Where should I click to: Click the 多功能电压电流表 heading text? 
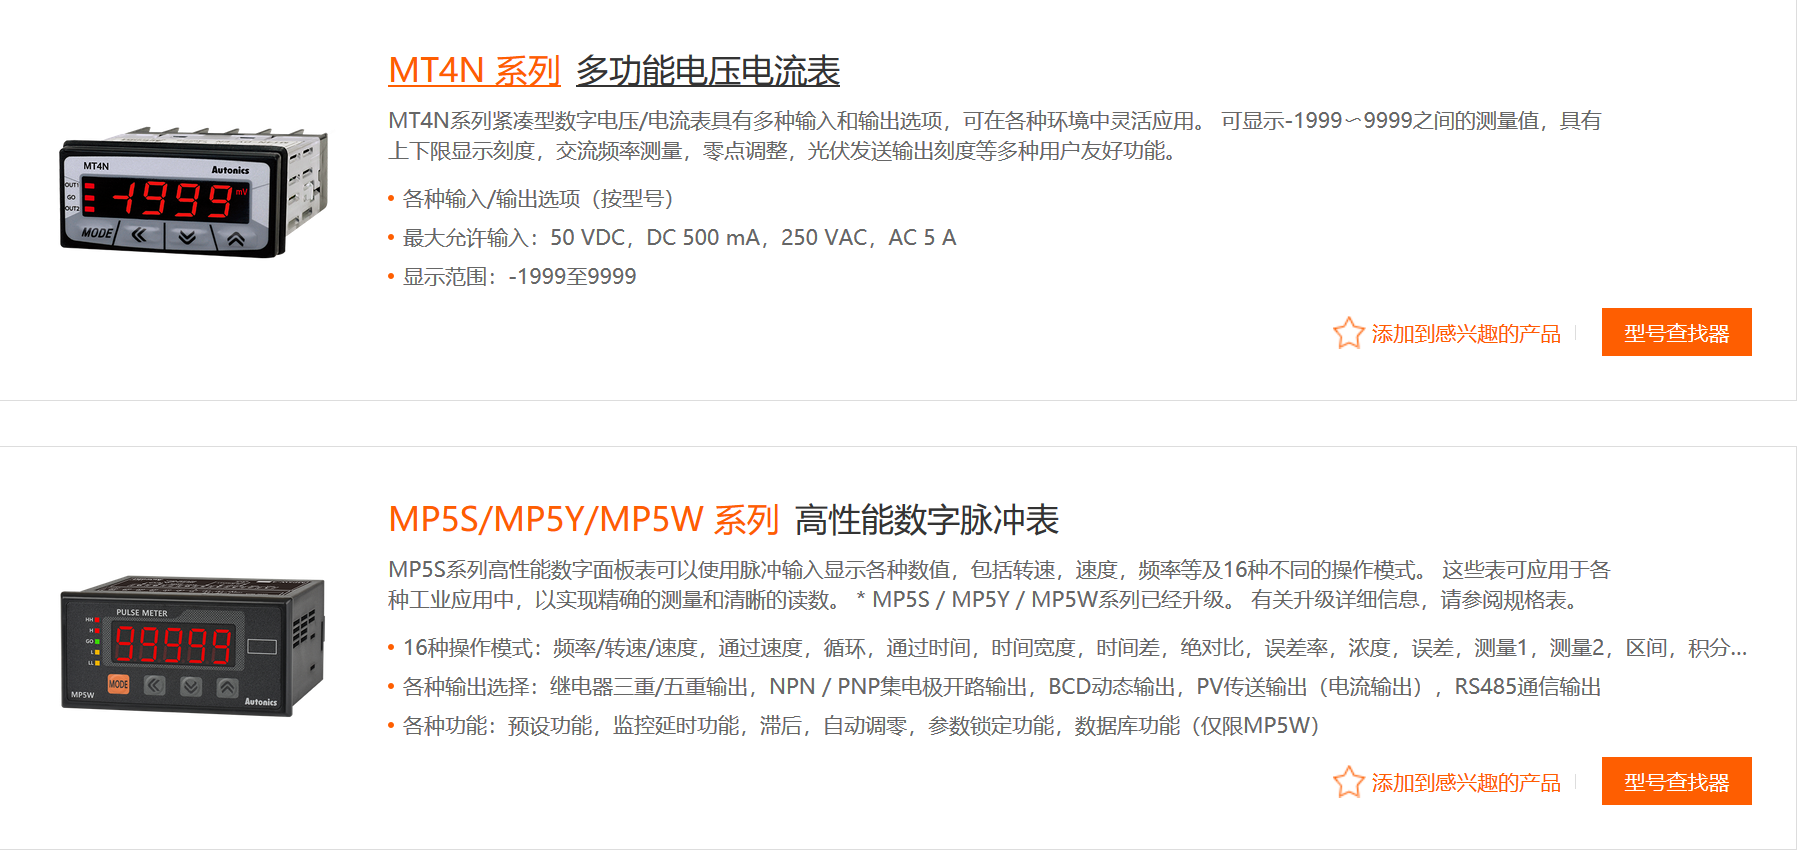[x=708, y=71]
